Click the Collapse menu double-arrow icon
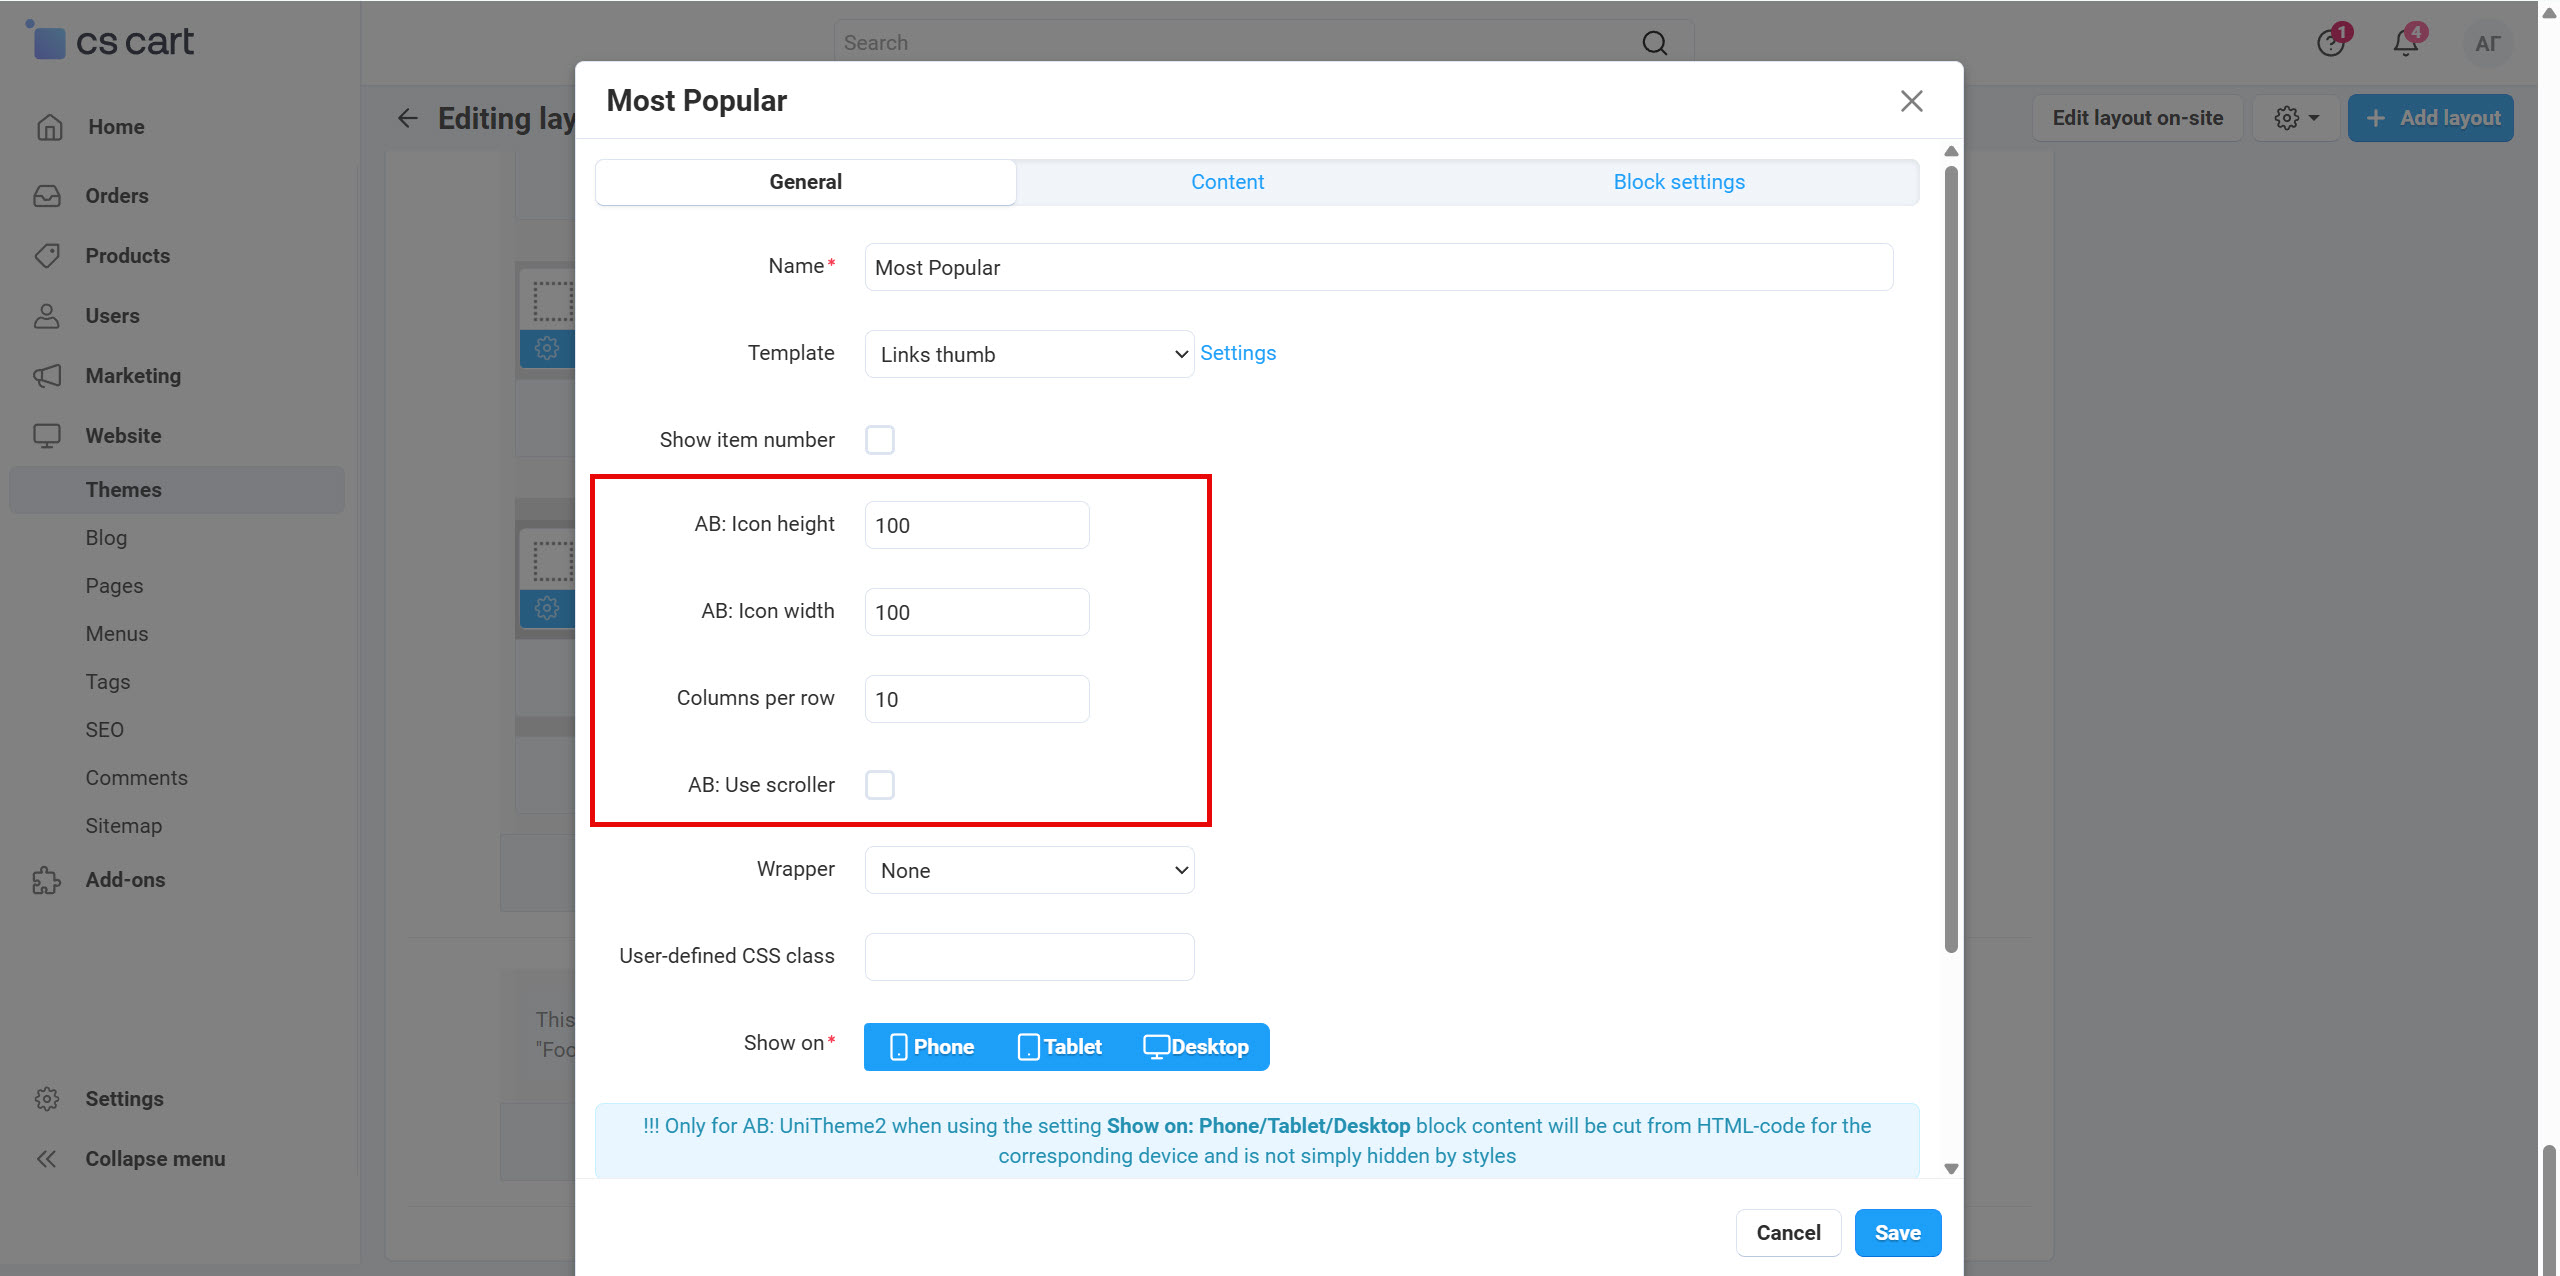Image resolution: width=2560 pixels, height=1276 pixels. tap(47, 1159)
